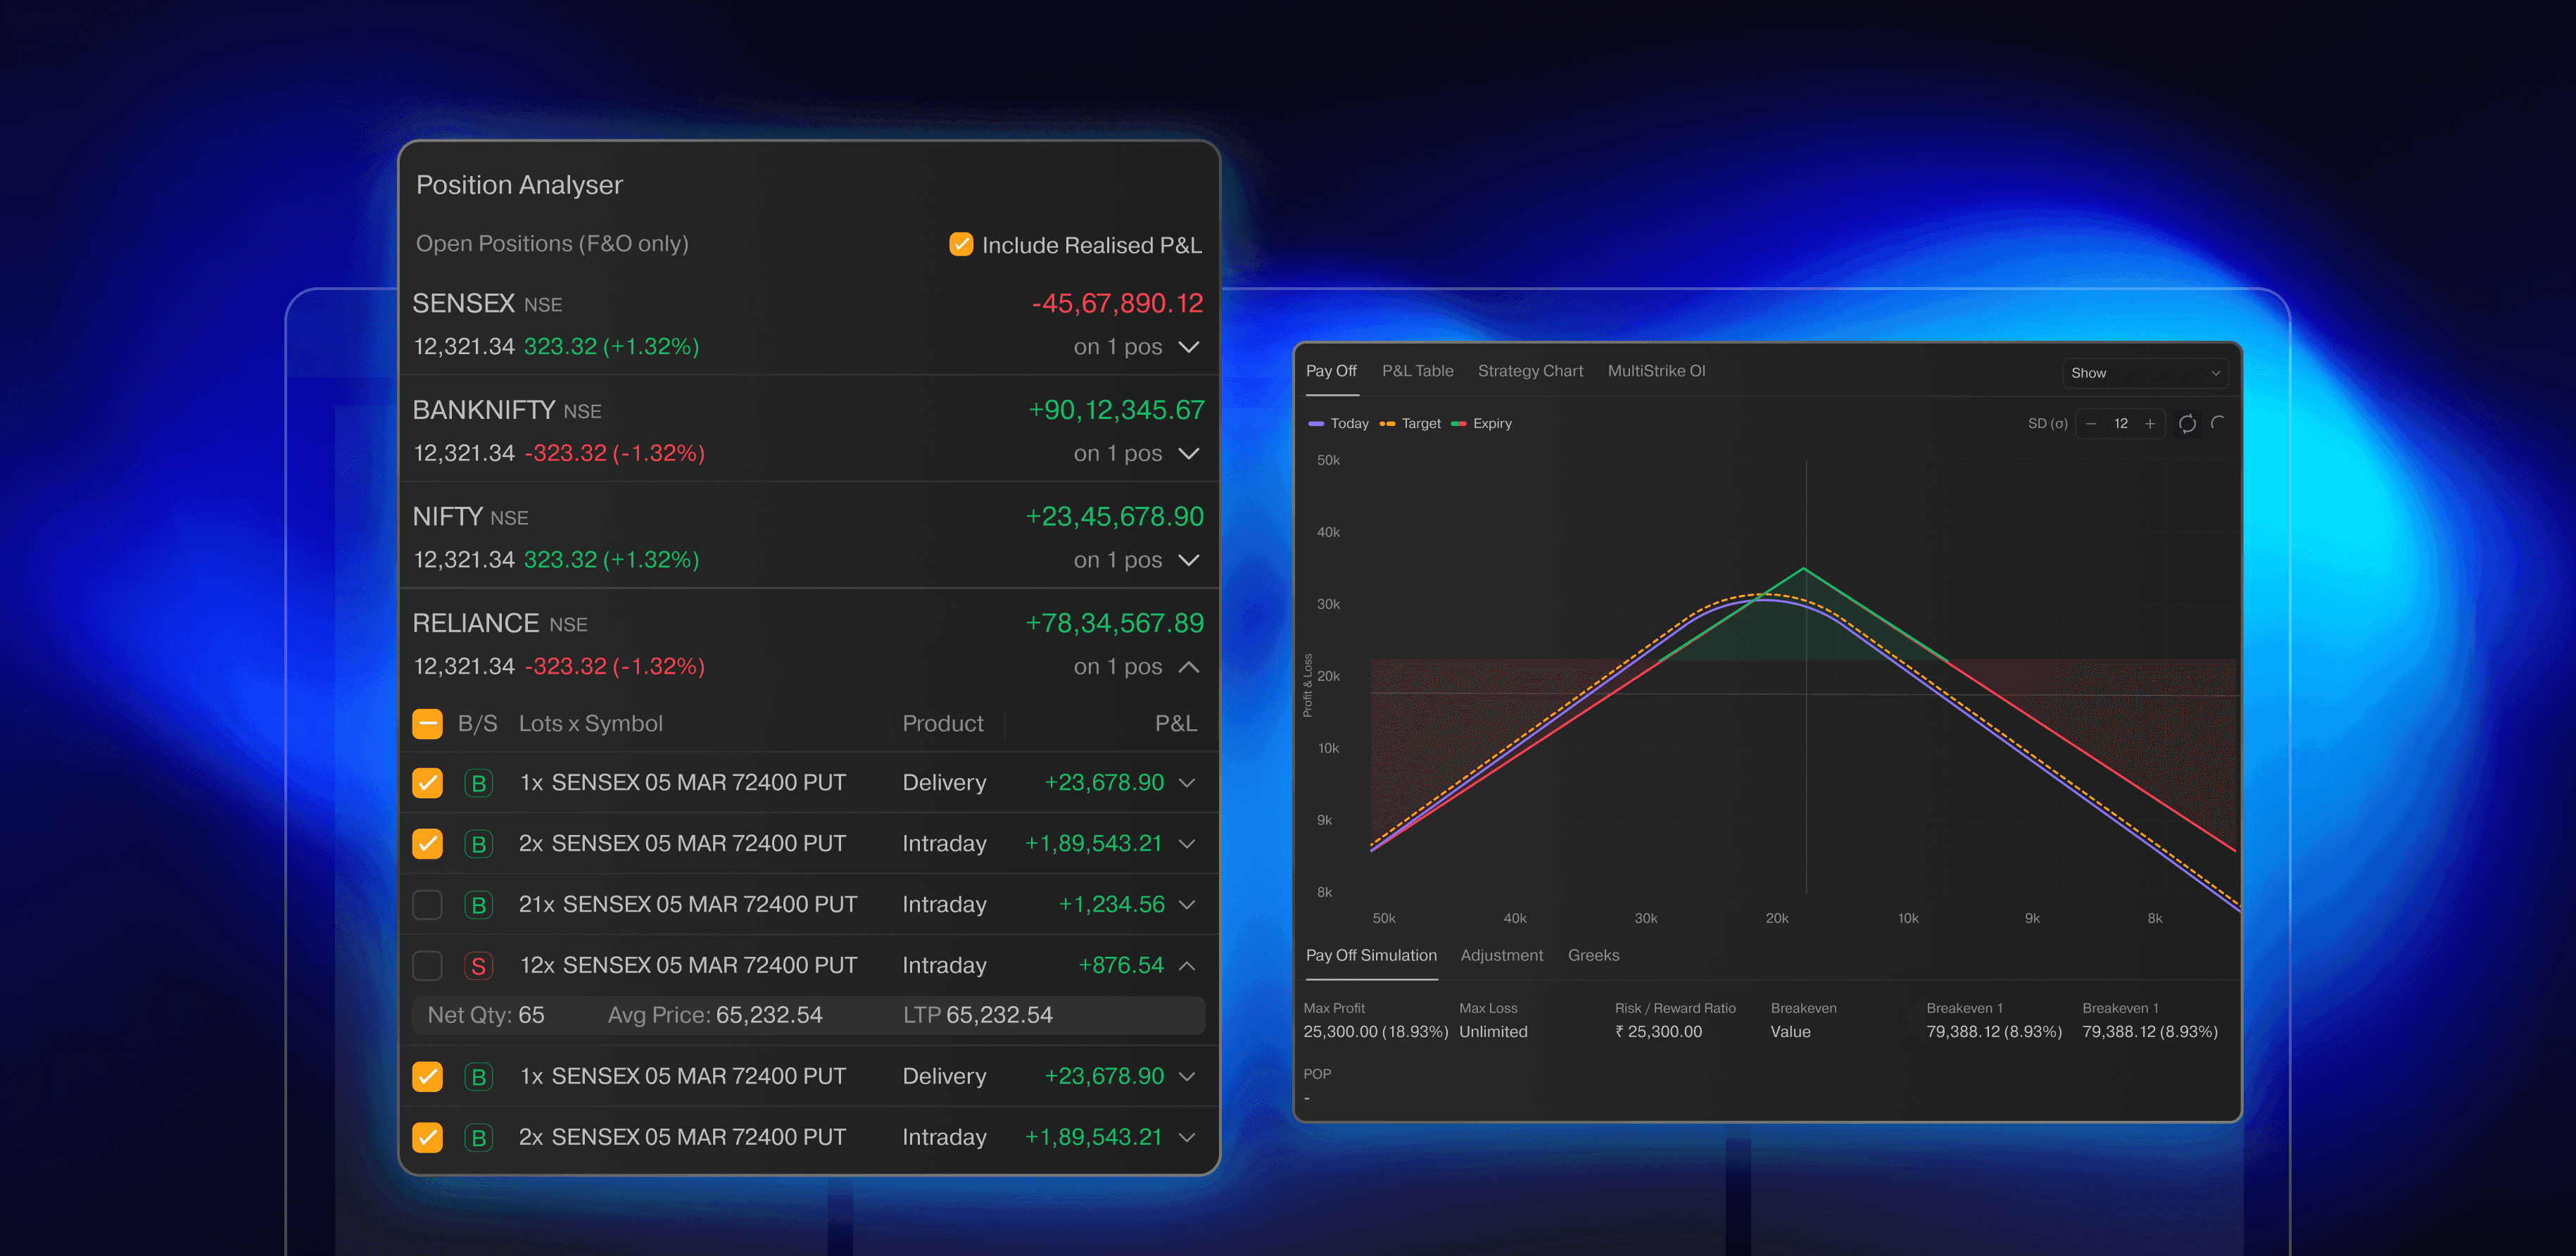Click SENSEX loss value -45,67,890.12
Viewport: 2576px width, 1256px height.
point(1117,304)
